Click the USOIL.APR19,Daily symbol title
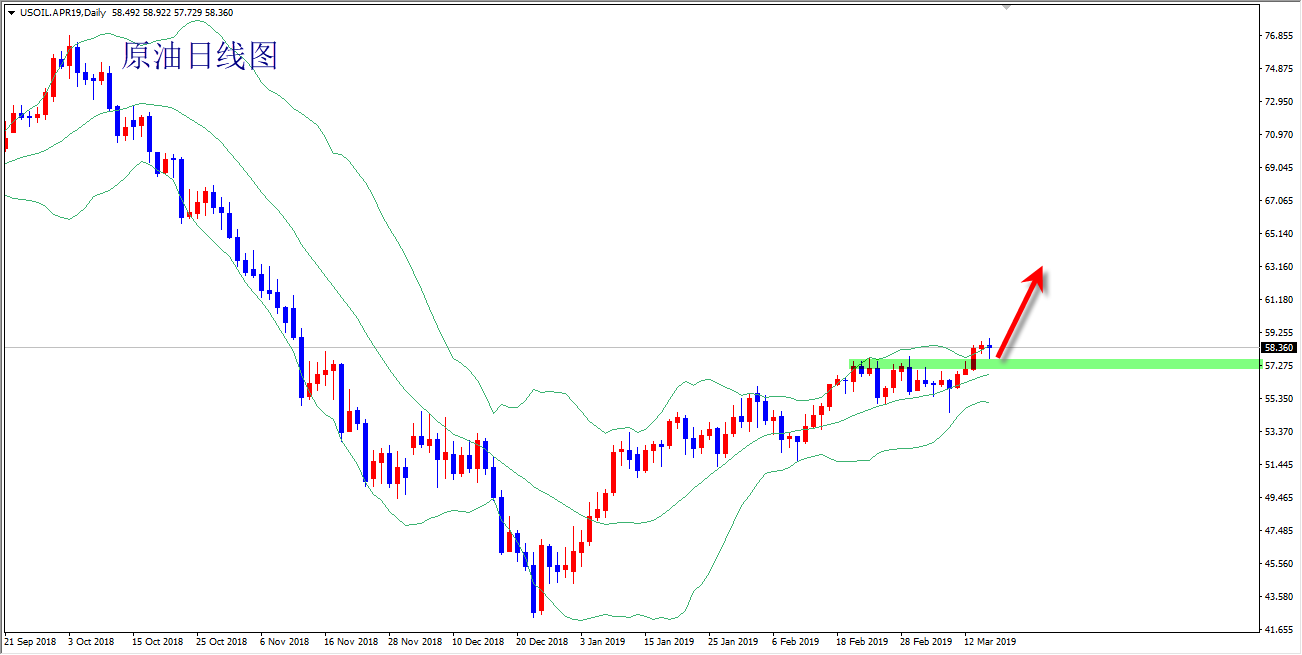Image resolution: width=1302 pixels, height=655 pixels. click(62, 13)
